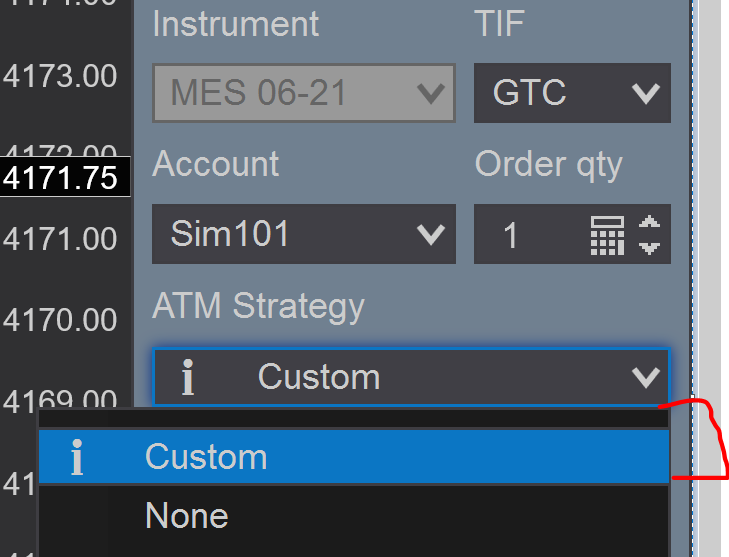Click the 4173.00 price row
729x557 pixels.
pyautogui.click(x=60, y=75)
